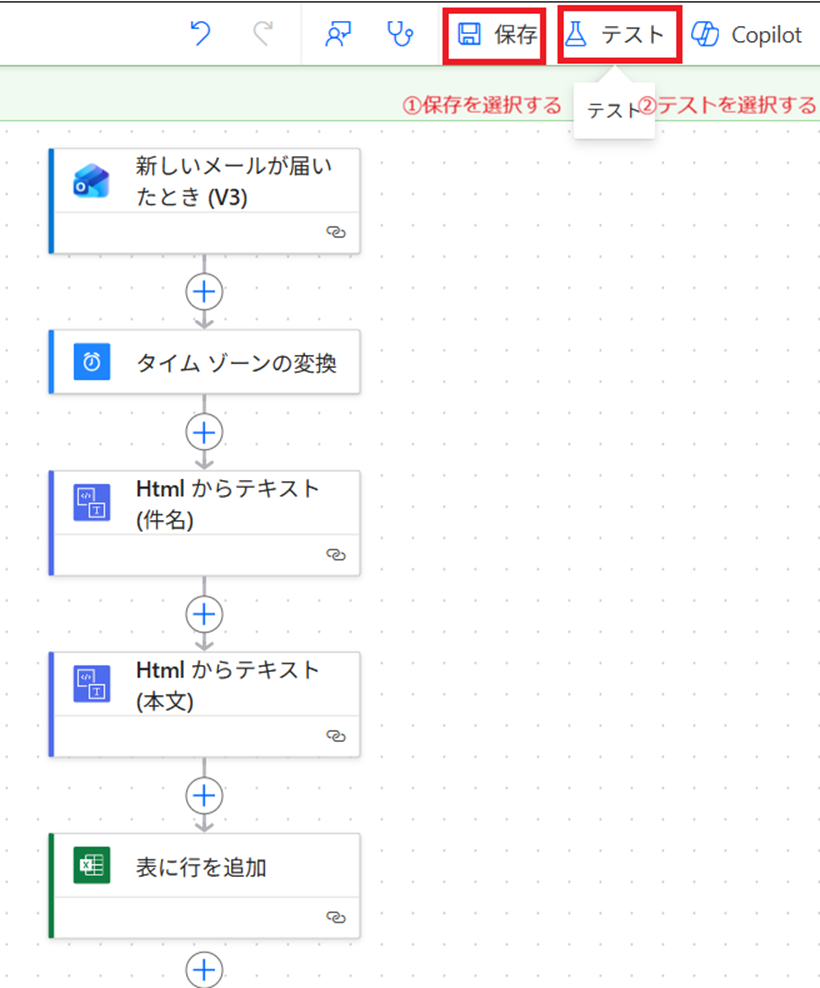The height and width of the screenshot is (988, 820).
Task: Click the Html からテキスト (件名) action icon
Action: click(92, 502)
